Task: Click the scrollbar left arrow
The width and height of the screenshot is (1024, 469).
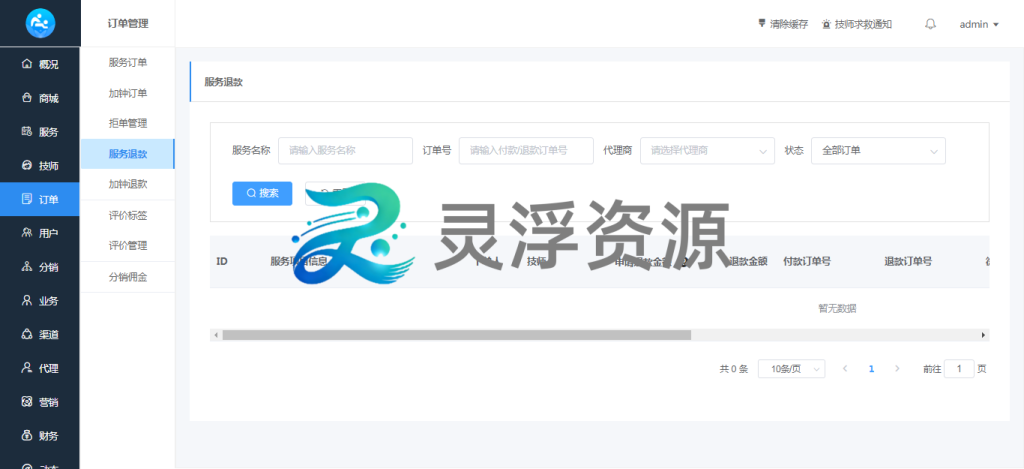Action: pos(216,335)
